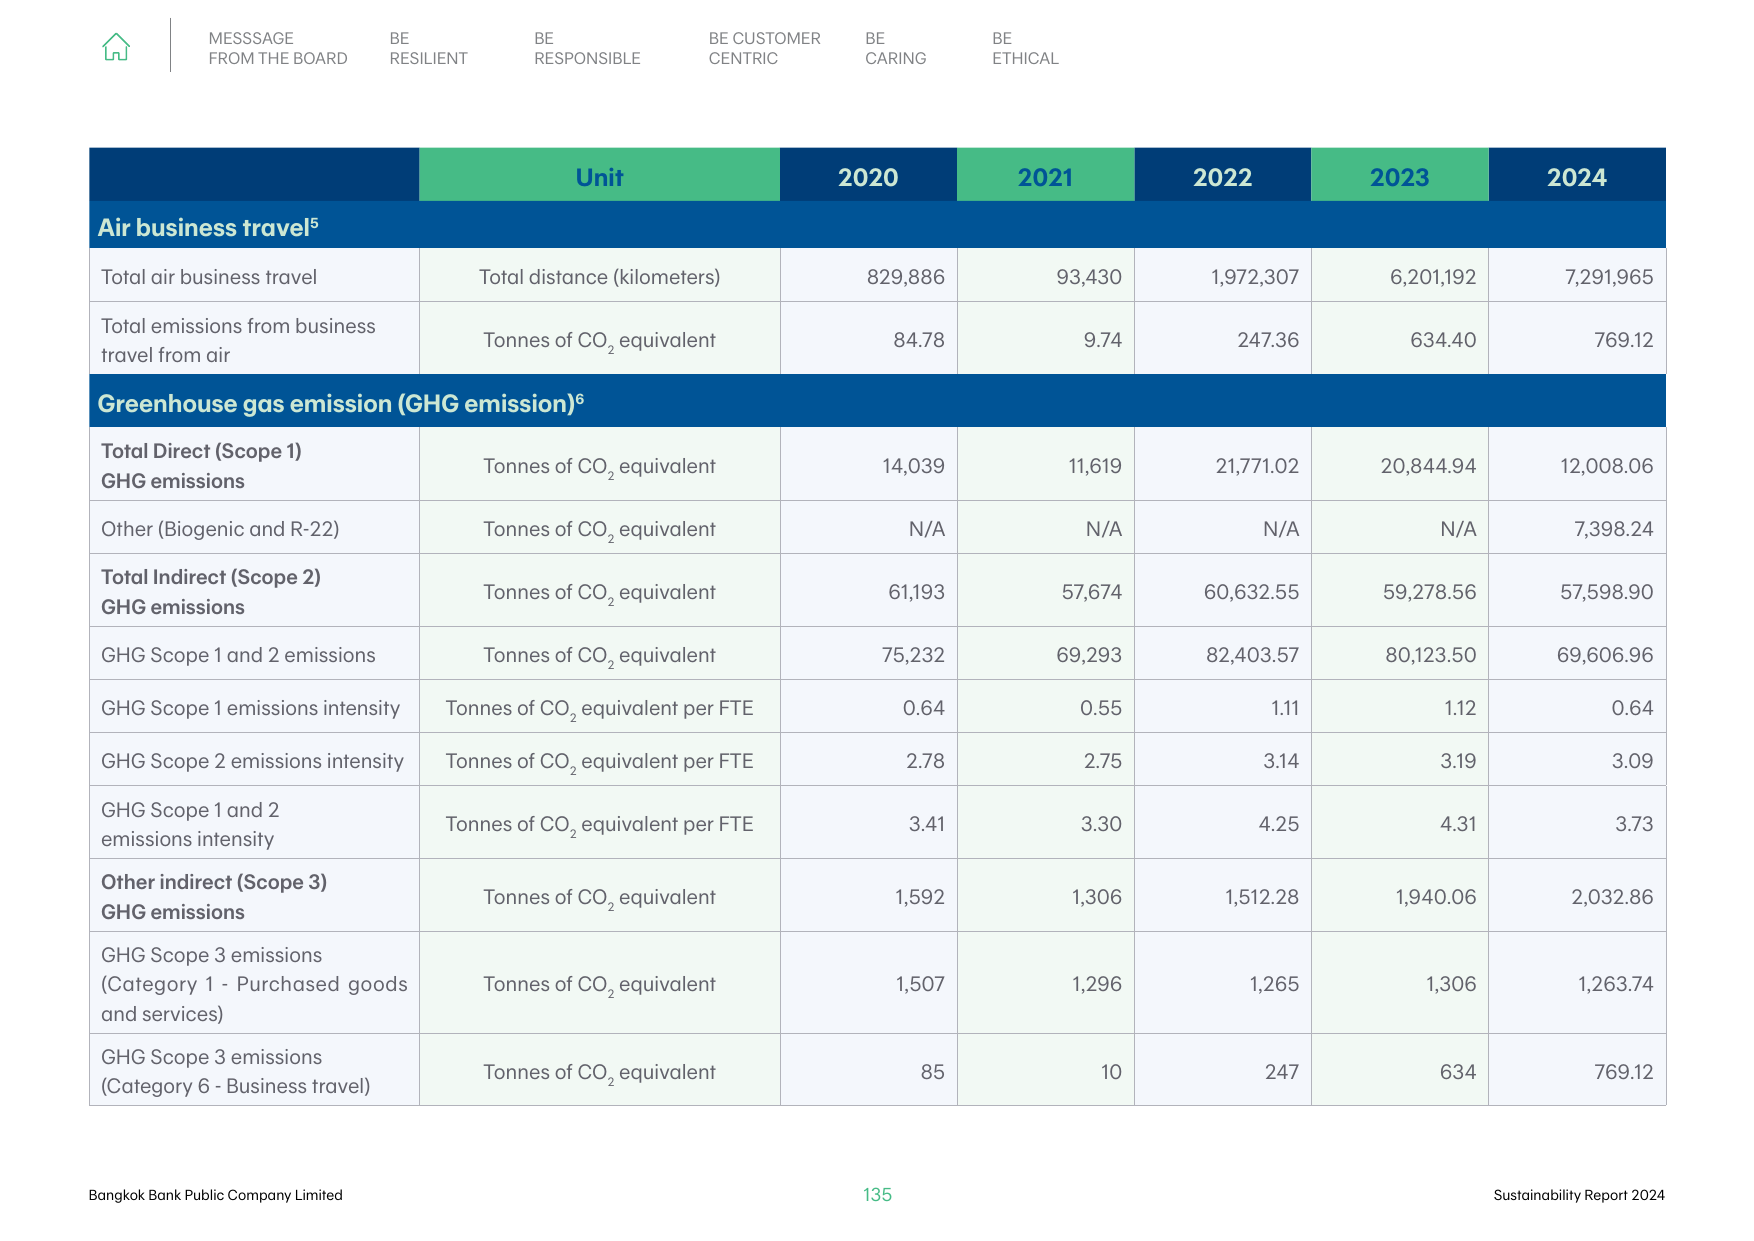
Task: Select the 2023 column header
Action: coord(1399,177)
